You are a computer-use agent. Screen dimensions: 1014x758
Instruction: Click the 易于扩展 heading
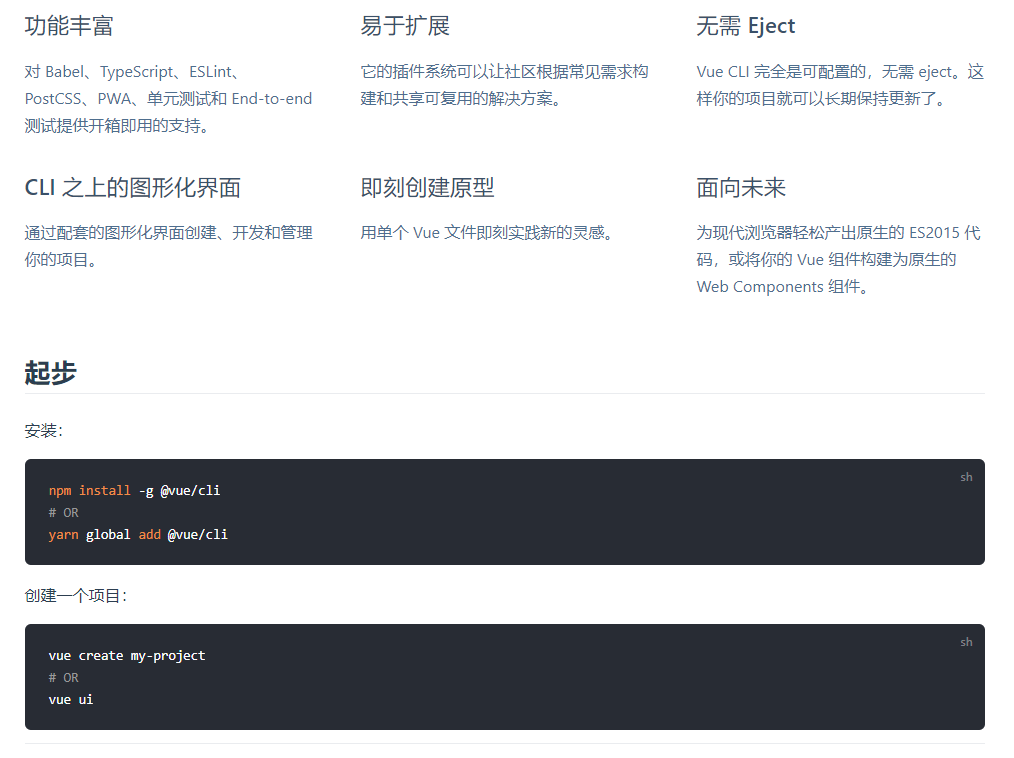click(x=405, y=26)
